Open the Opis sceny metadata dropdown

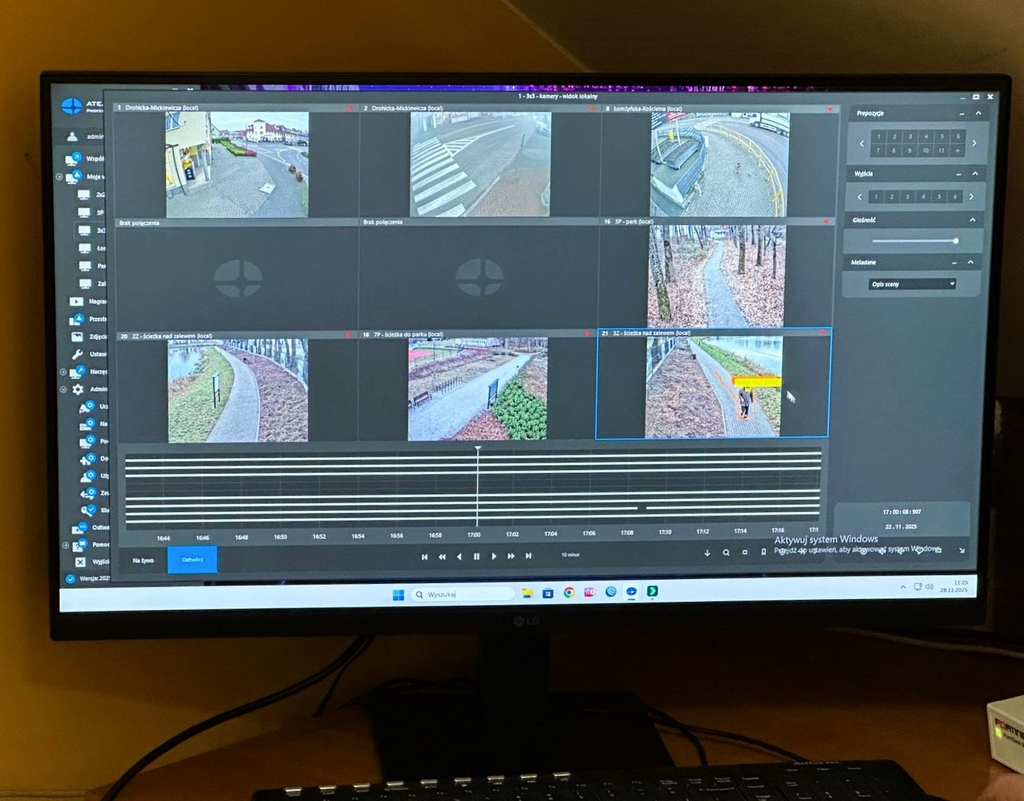pyautogui.click(x=911, y=284)
